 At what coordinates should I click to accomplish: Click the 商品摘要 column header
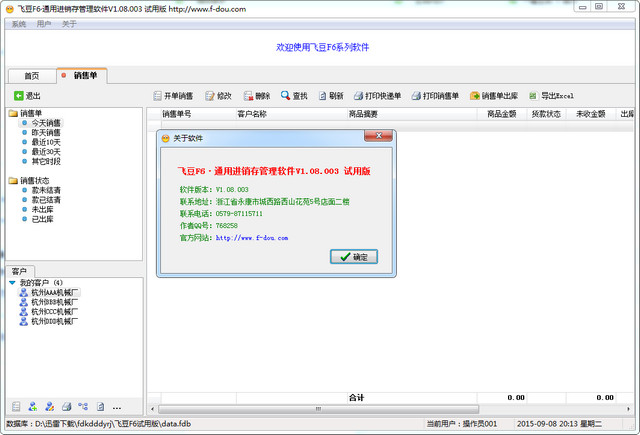(x=411, y=114)
